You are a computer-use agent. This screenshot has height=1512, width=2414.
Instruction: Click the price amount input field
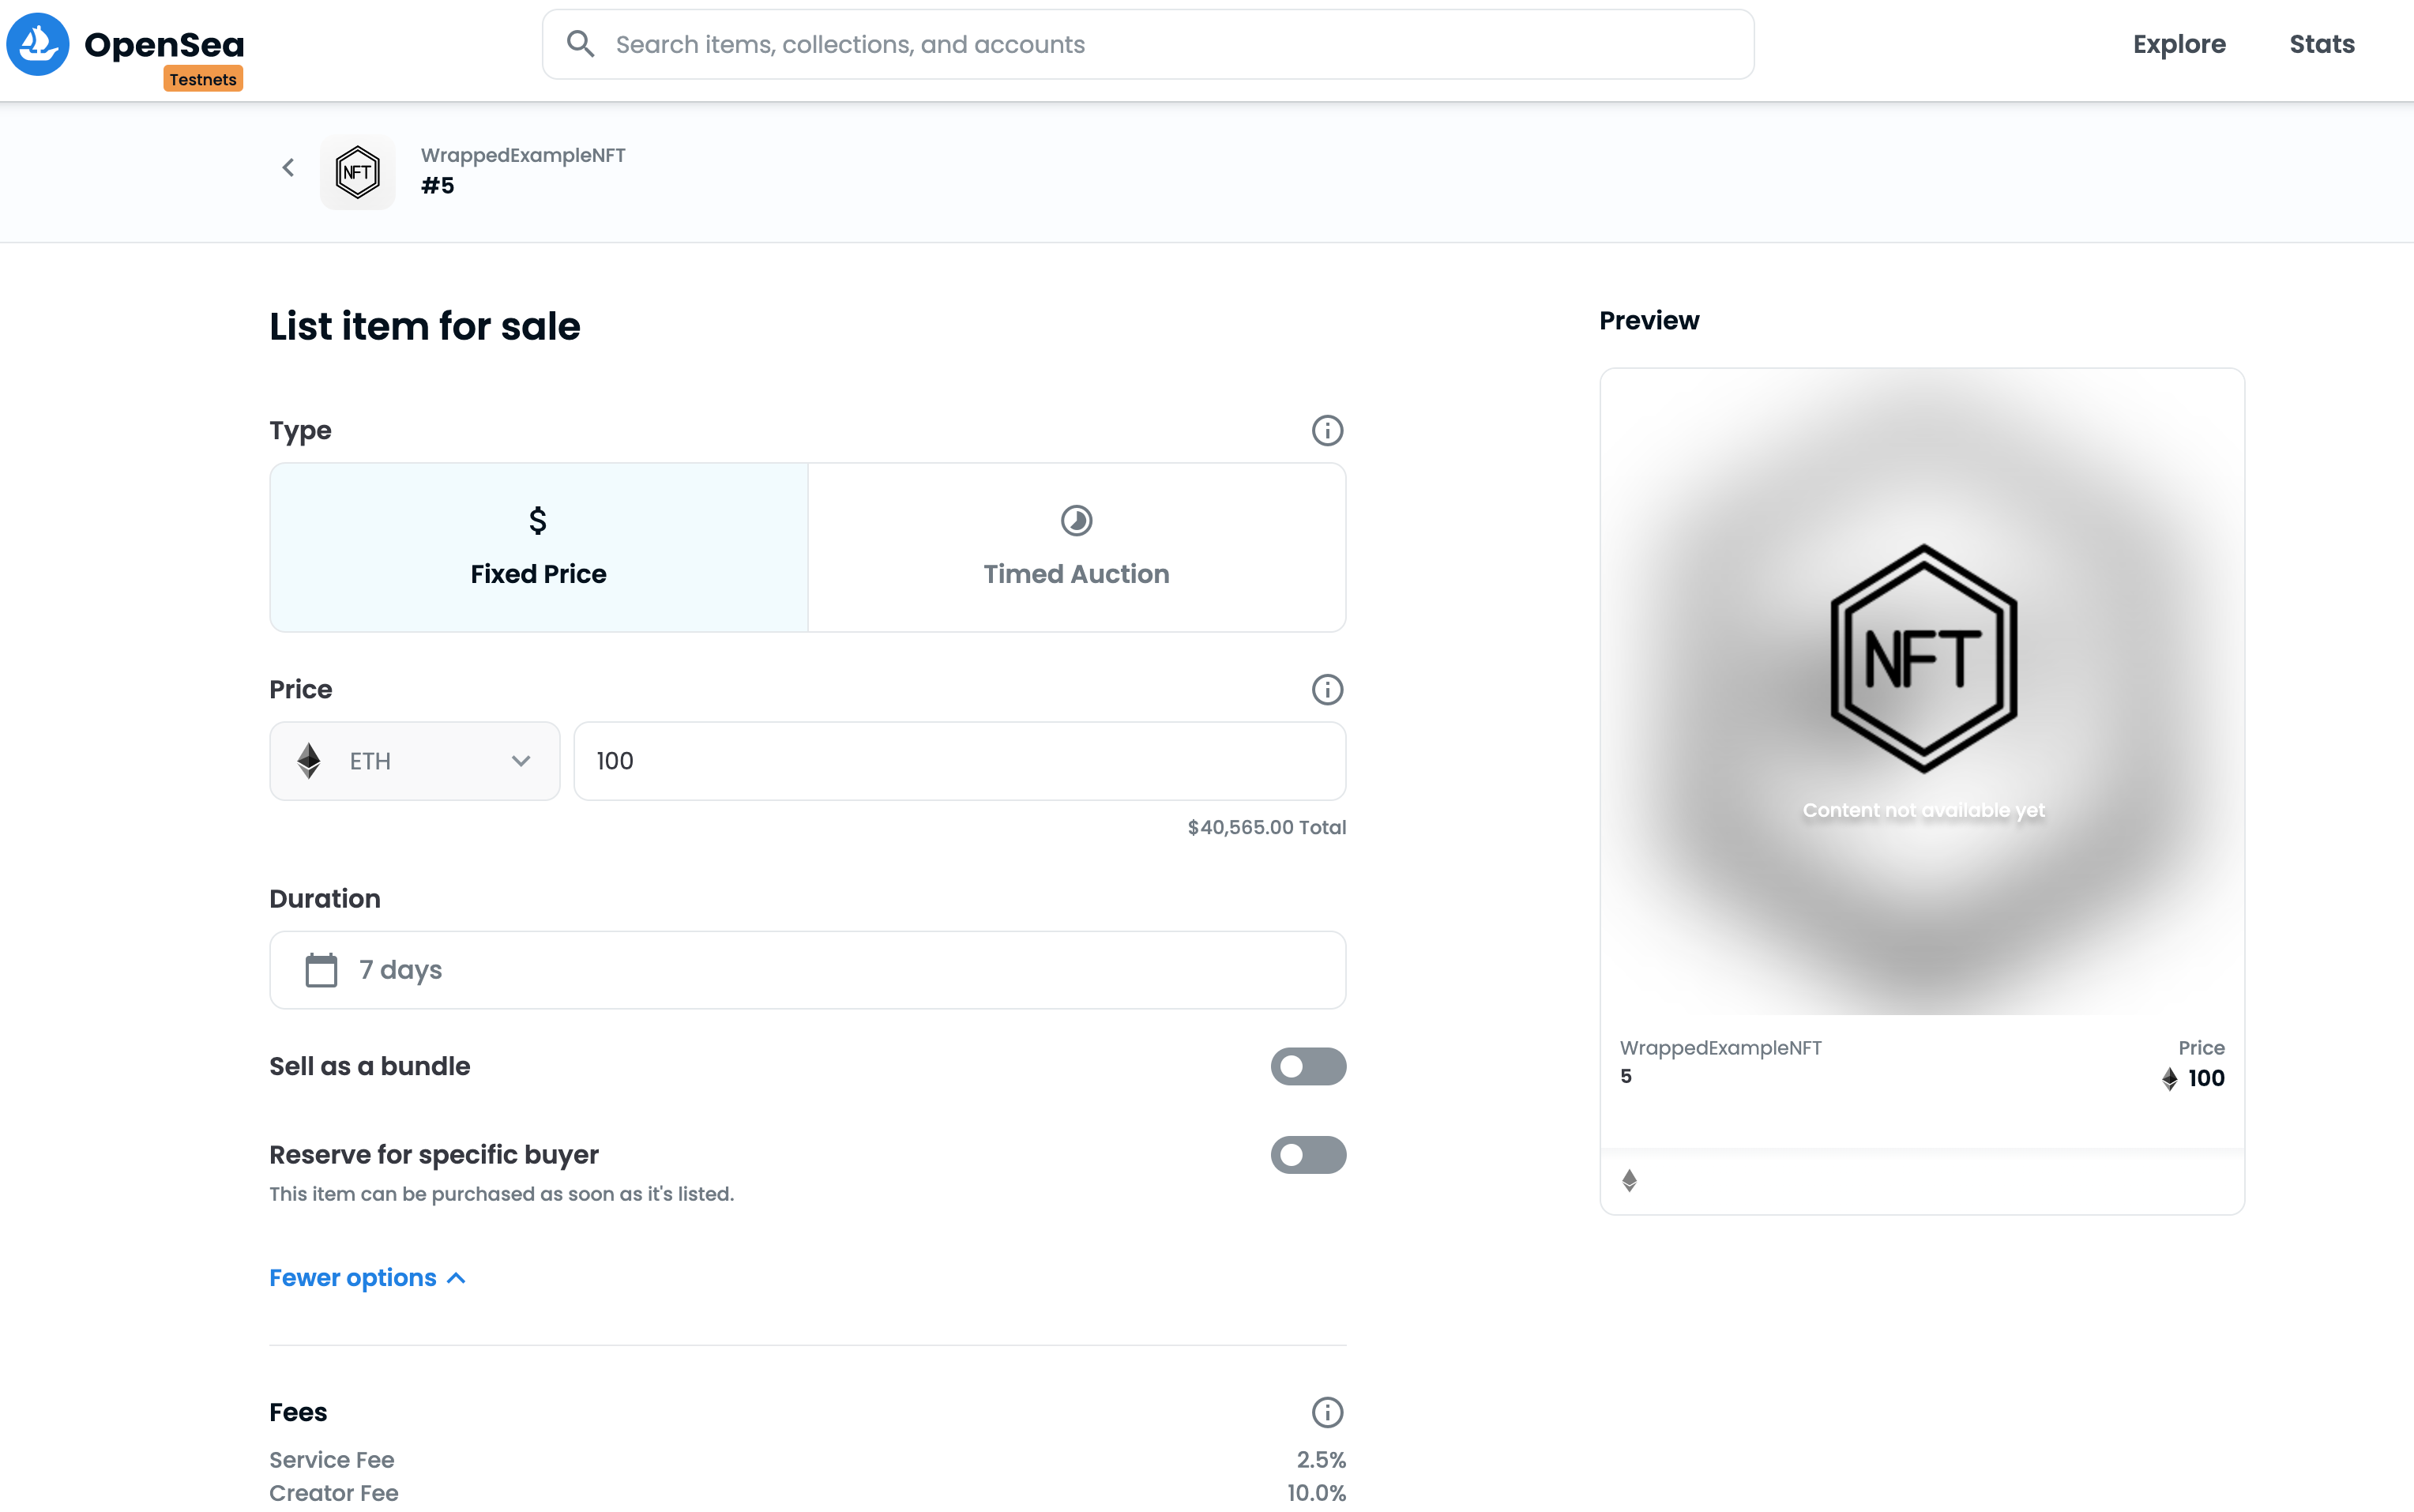[x=958, y=761]
